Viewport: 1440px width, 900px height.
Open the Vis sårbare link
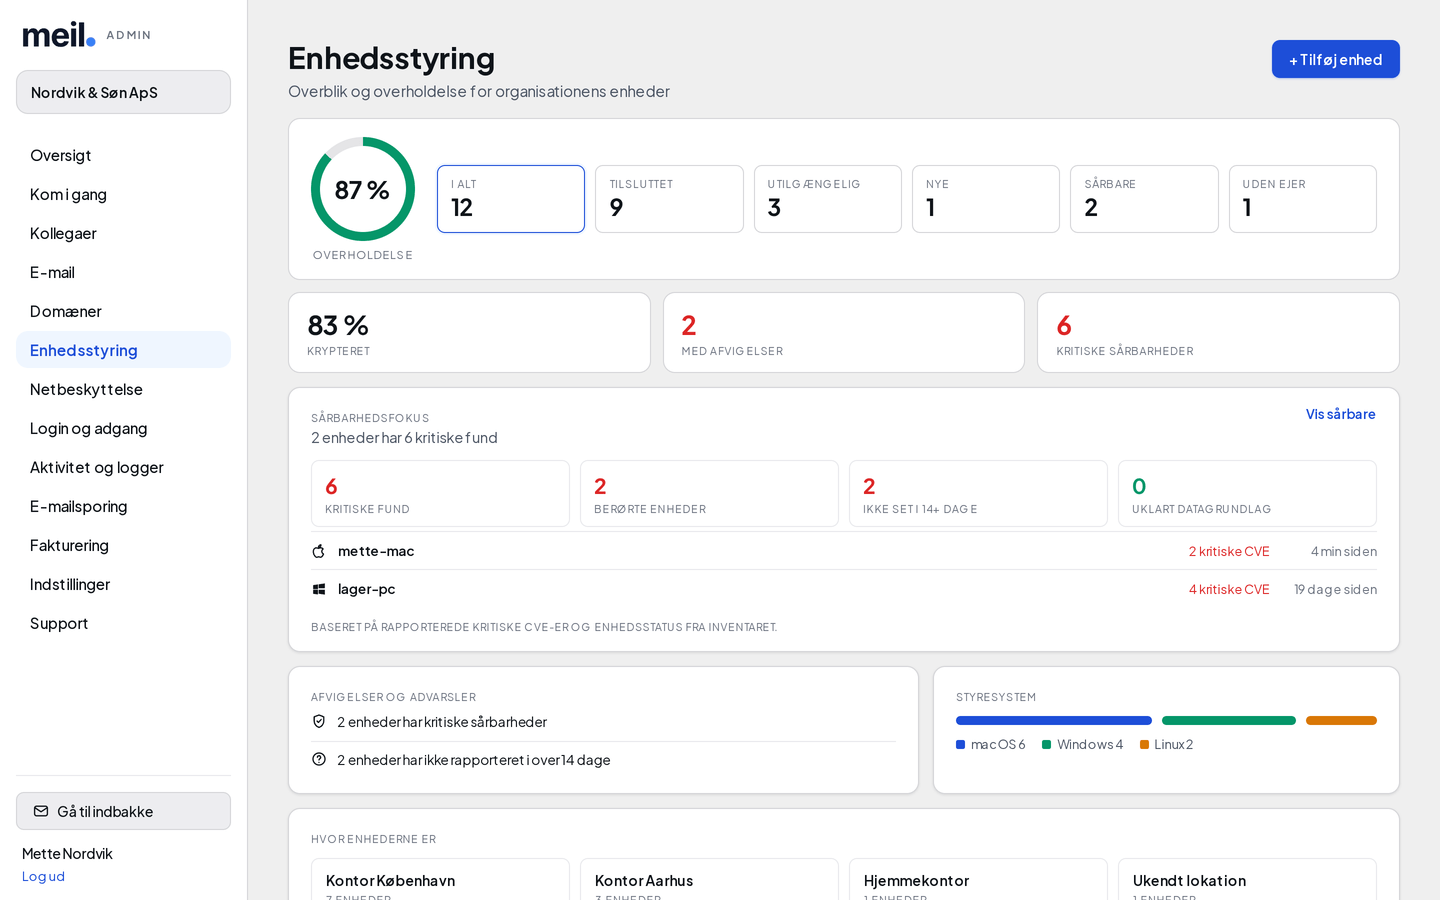pyautogui.click(x=1340, y=414)
